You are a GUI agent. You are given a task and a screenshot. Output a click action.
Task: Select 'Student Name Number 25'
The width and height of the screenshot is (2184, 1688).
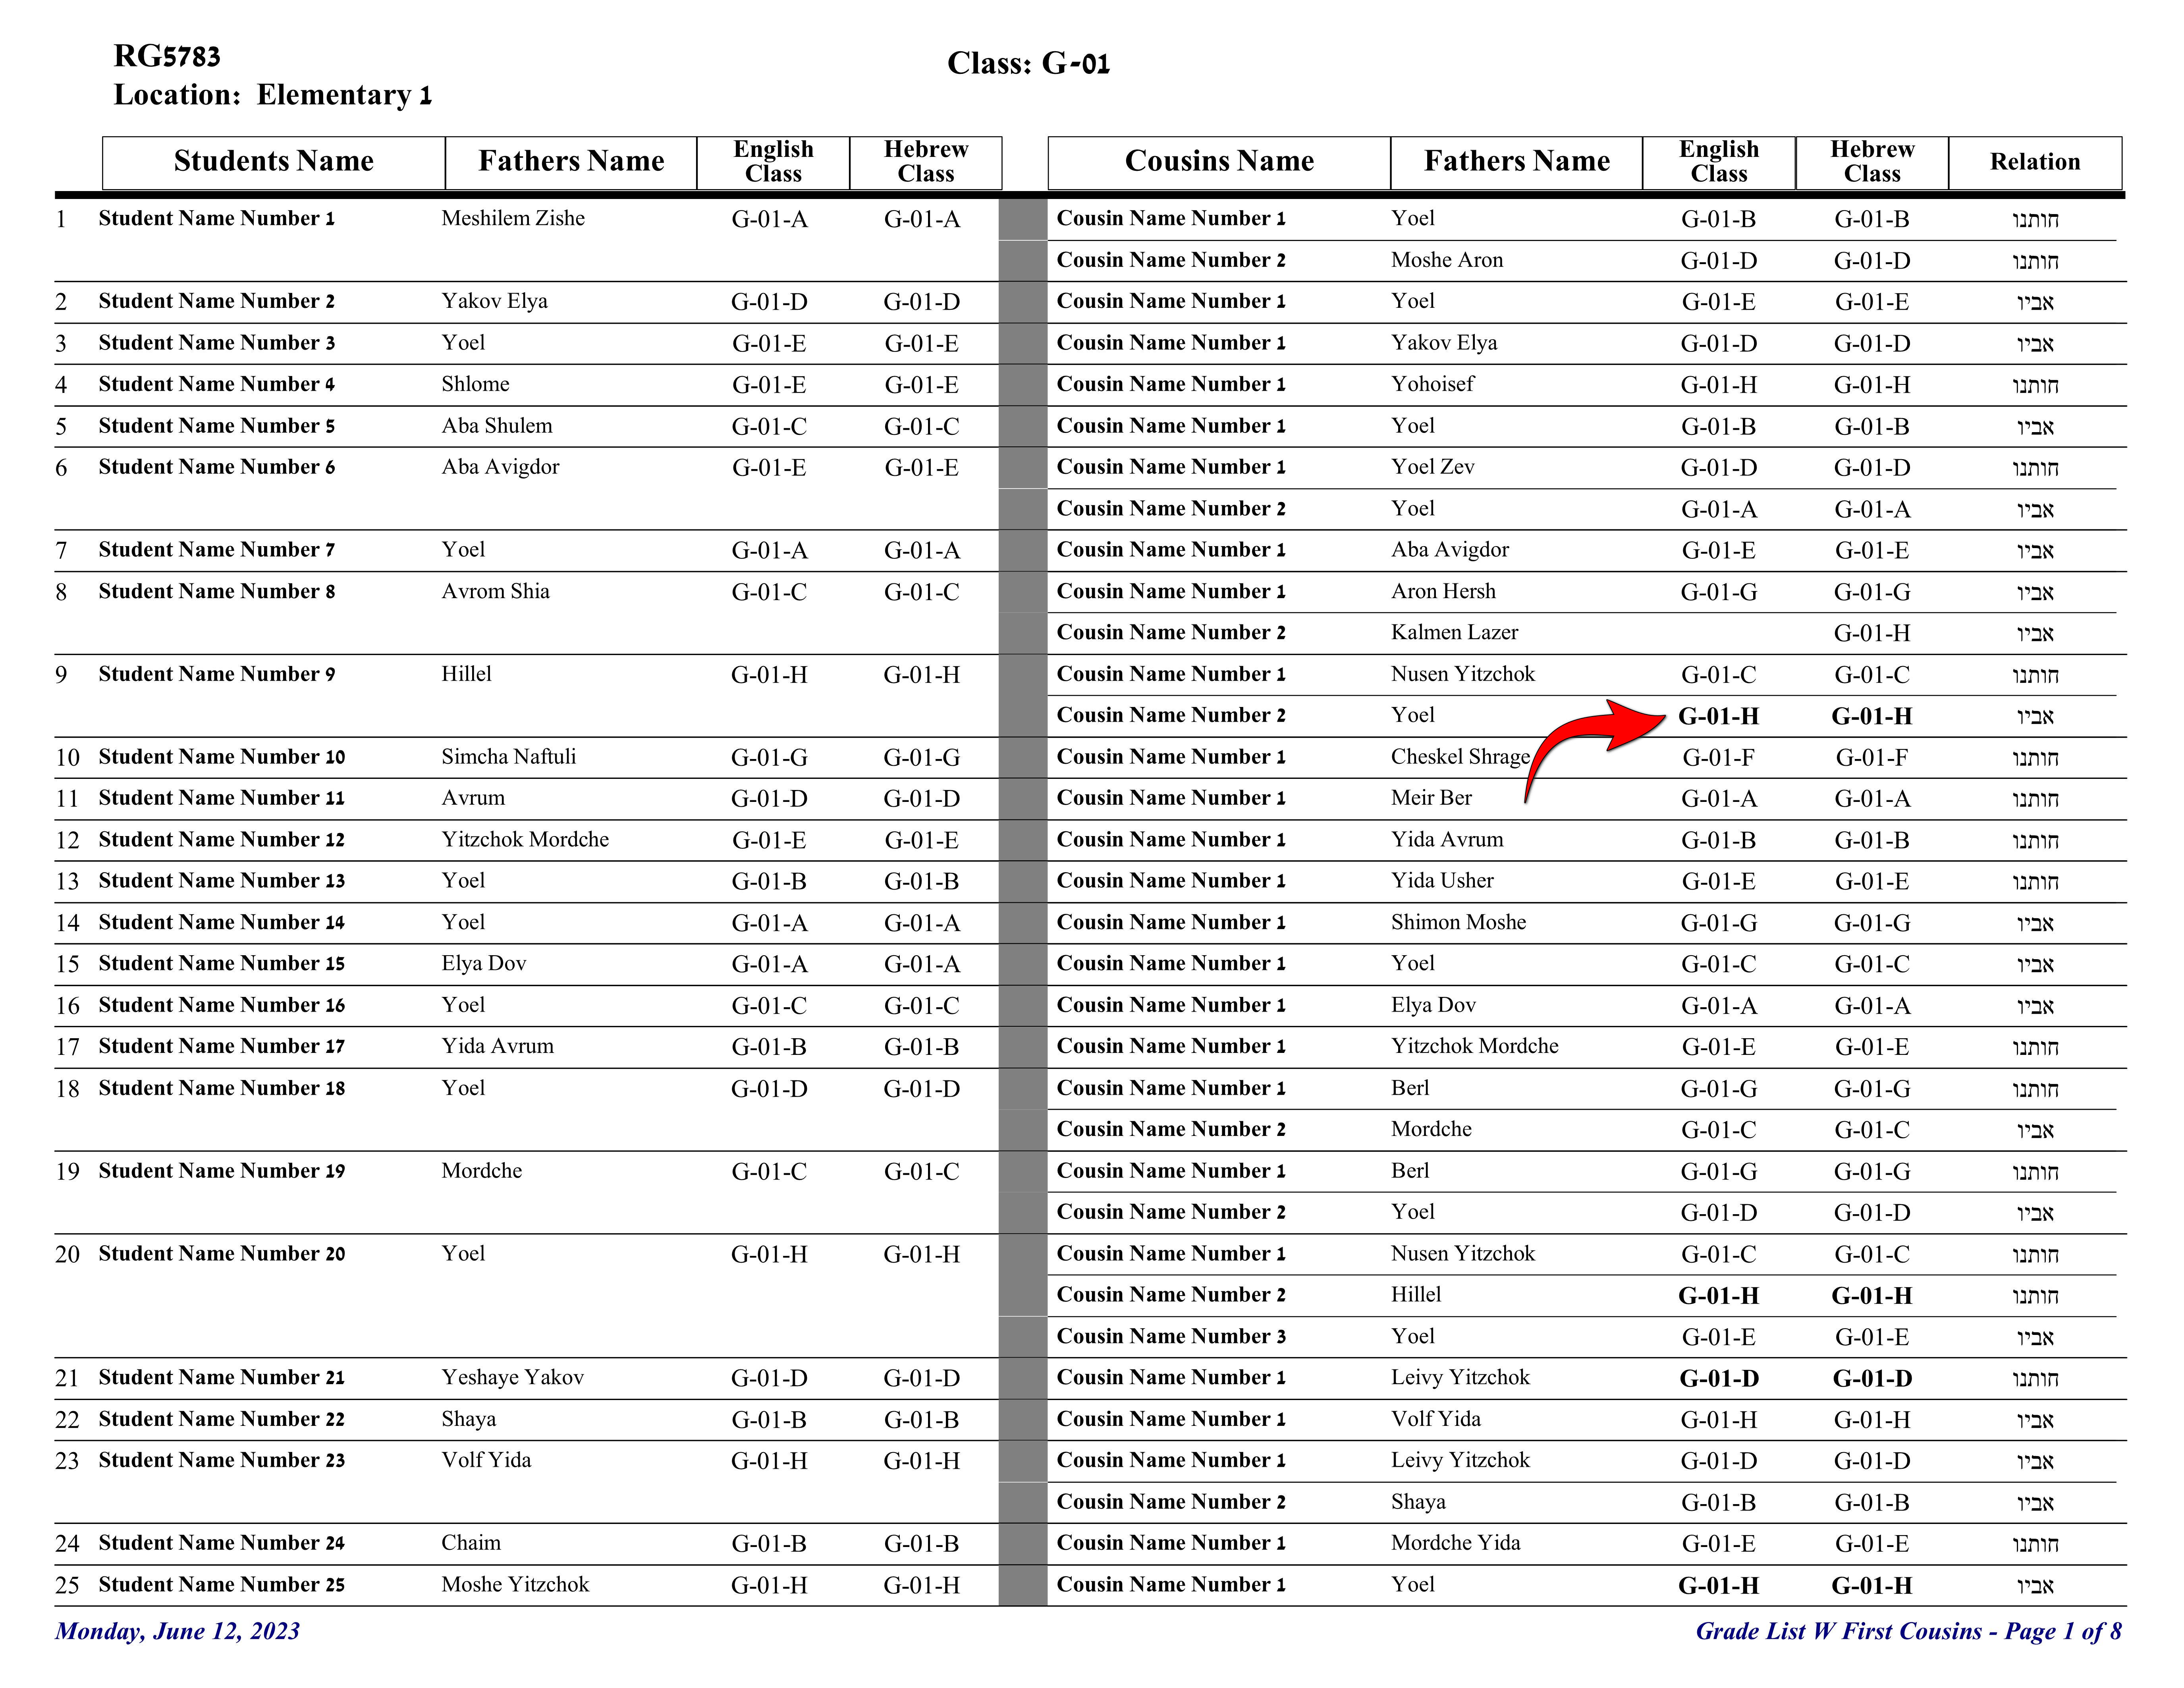pos(221,1585)
